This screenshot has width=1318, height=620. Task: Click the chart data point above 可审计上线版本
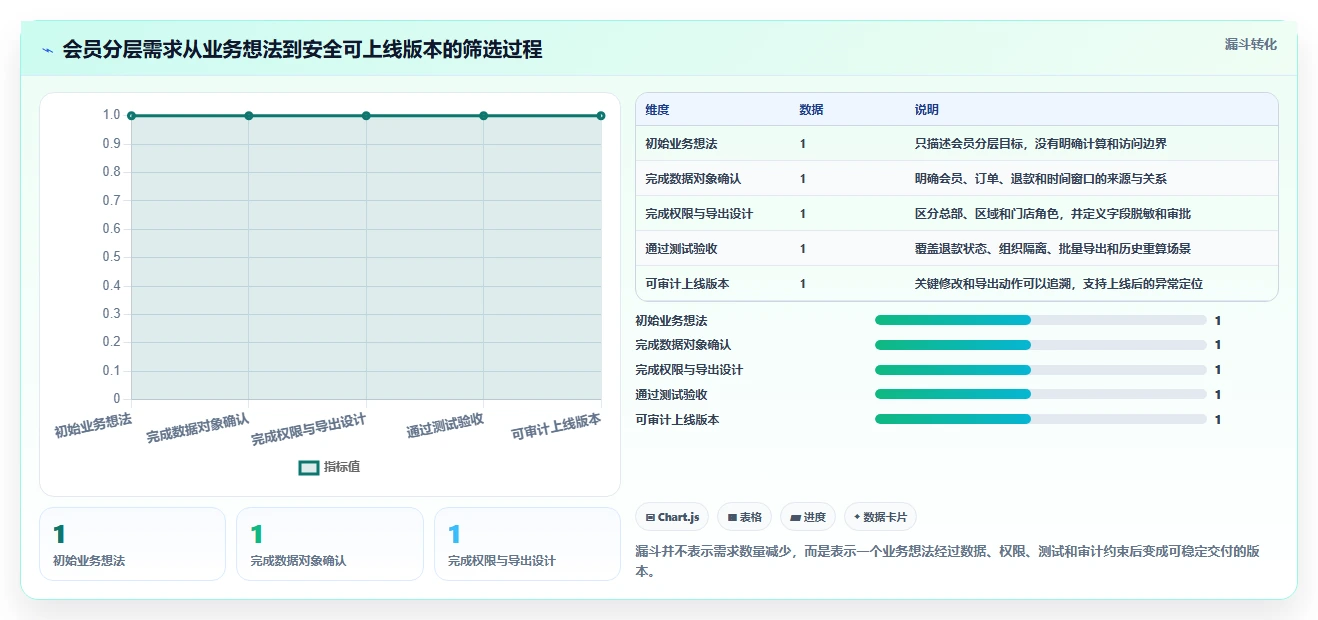[601, 116]
